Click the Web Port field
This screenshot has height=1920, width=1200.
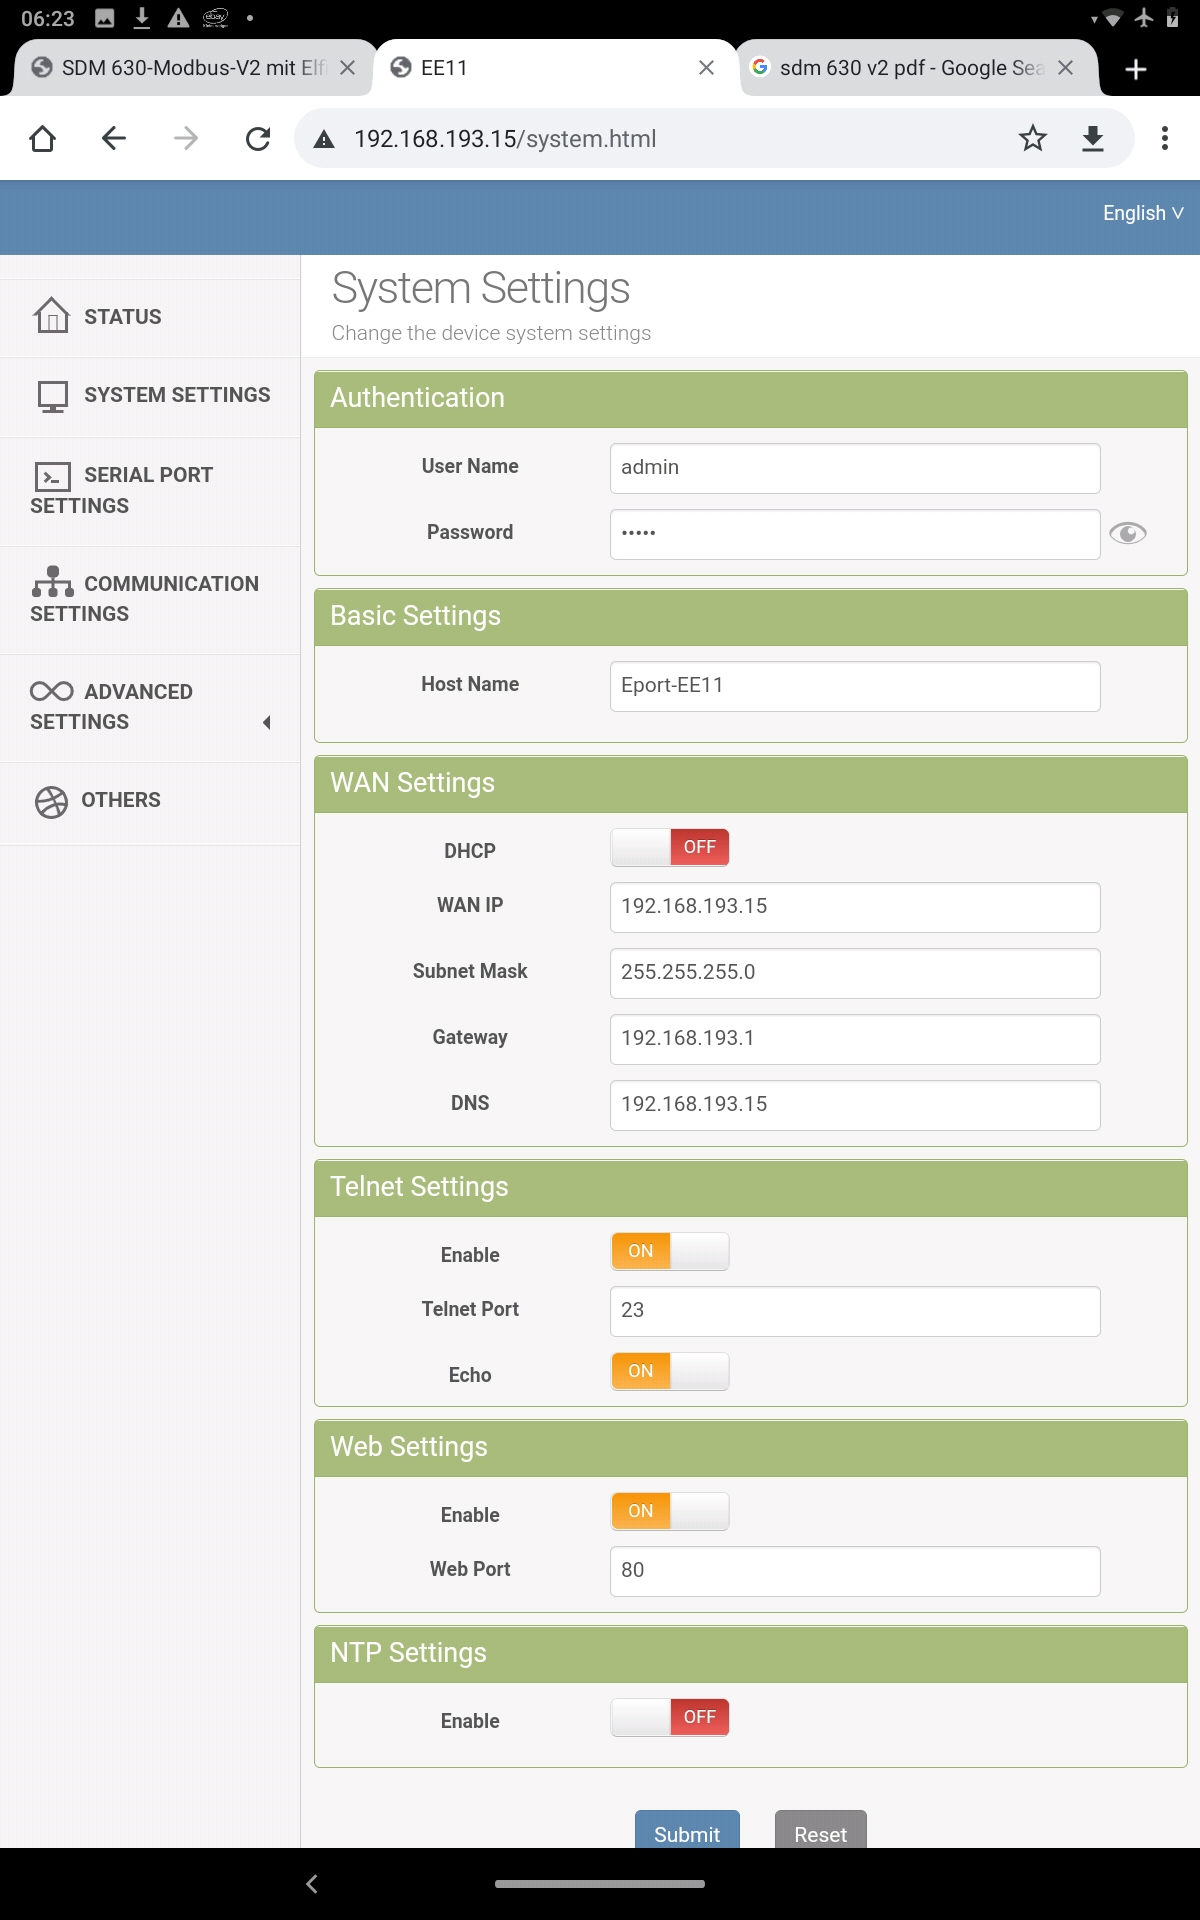[x=855, y=1571]
